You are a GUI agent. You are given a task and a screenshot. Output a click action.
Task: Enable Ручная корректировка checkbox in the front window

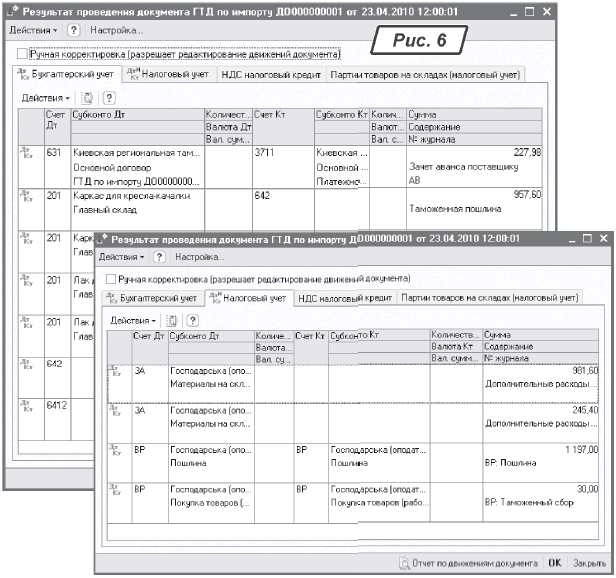[111, 278]
